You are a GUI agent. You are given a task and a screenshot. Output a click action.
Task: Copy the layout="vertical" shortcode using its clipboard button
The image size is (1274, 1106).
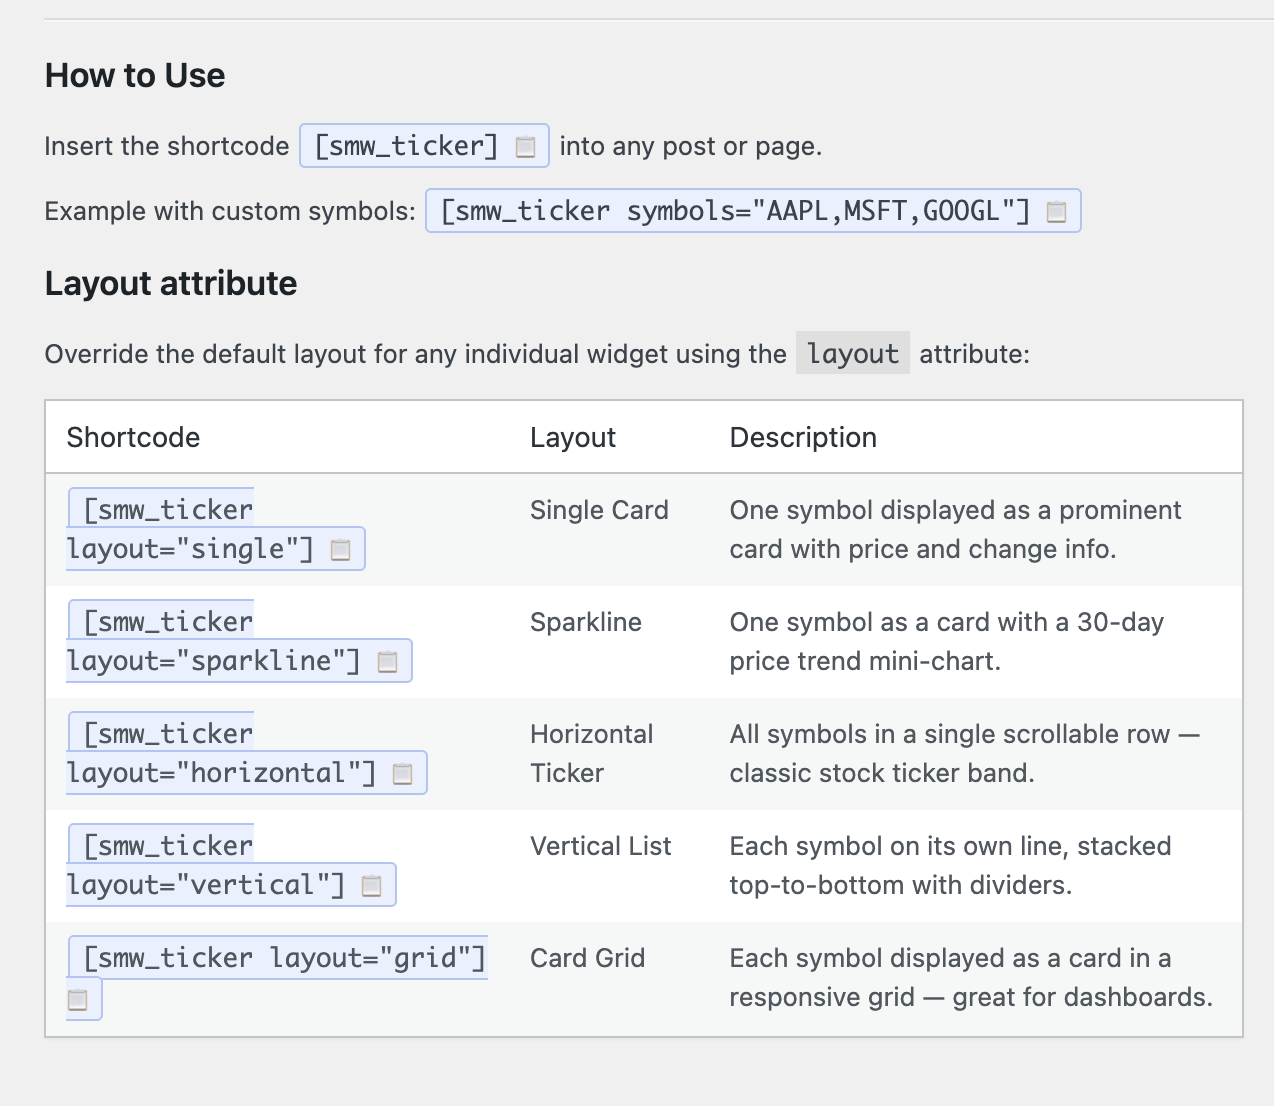pos(372,885)
